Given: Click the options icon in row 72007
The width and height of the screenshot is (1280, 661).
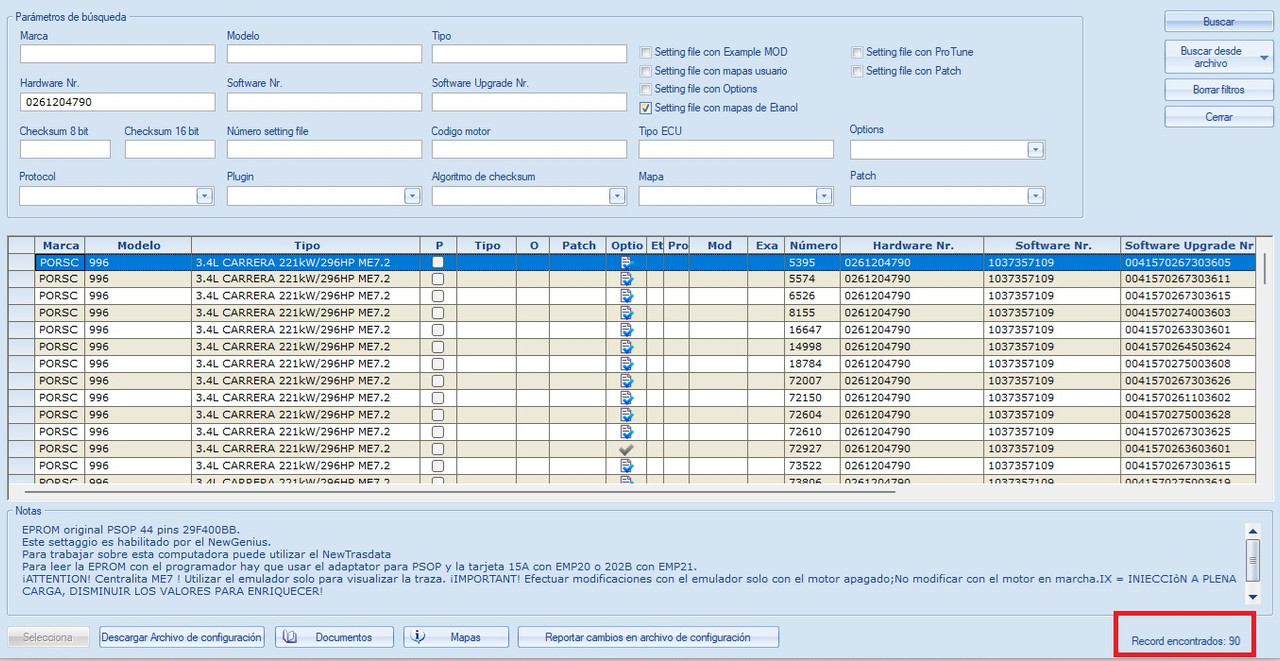Looking at the screenshot, I should (627, 381).
